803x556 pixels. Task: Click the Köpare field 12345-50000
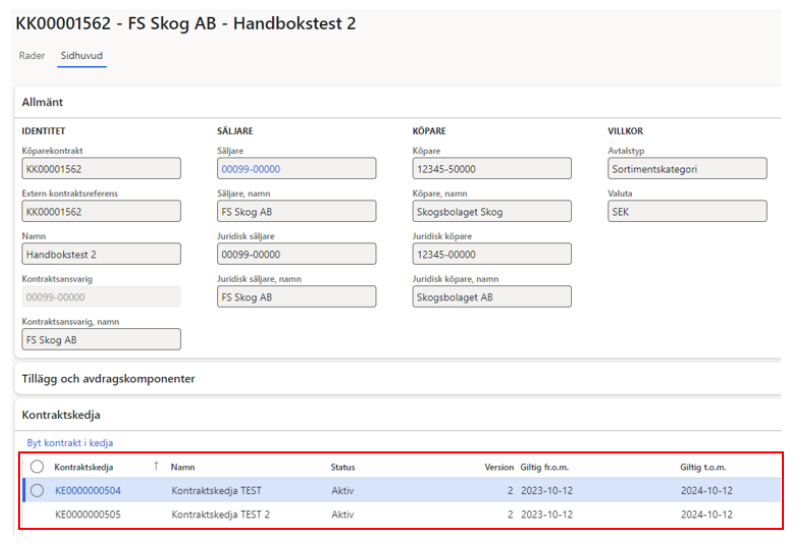(x=491, y=169)
